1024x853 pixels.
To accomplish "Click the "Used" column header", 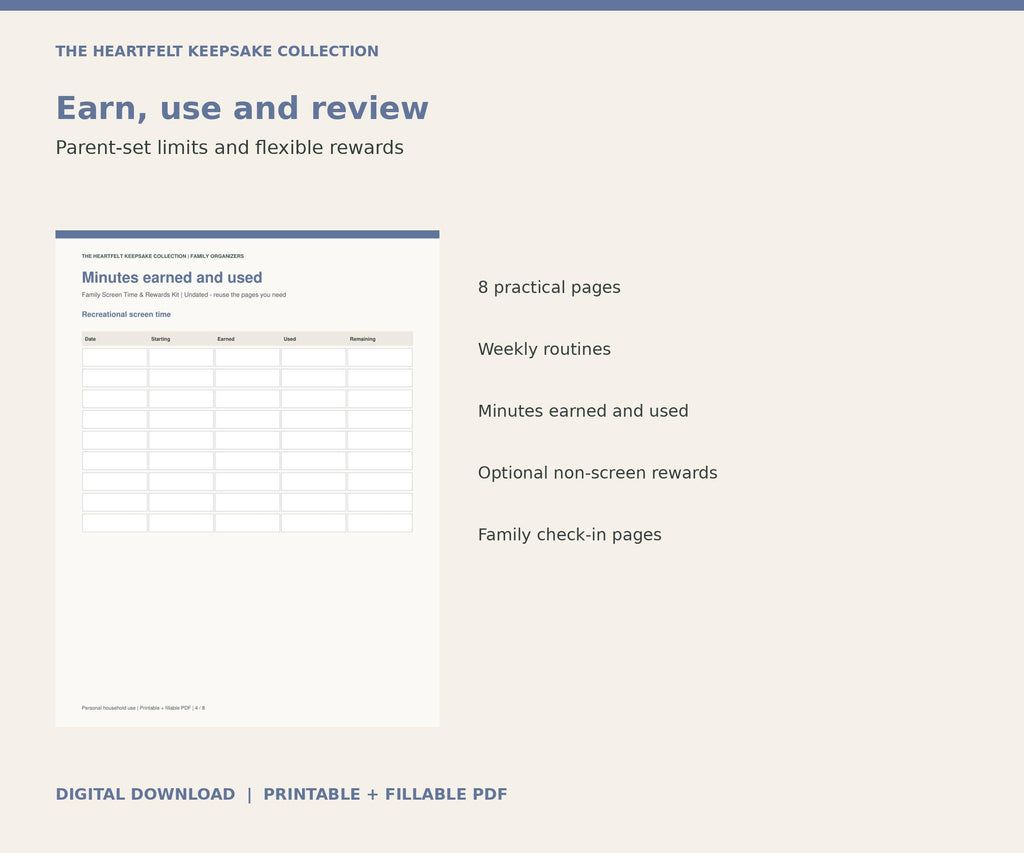I will coord(290,339).
